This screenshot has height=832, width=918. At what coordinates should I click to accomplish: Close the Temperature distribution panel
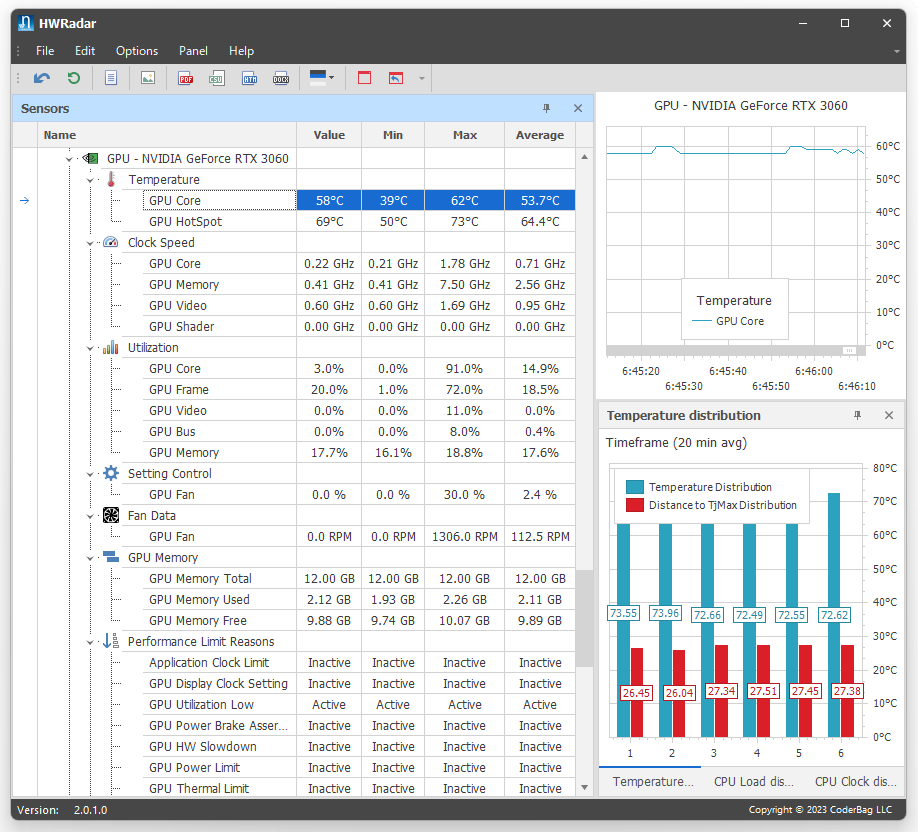point(889,415)
